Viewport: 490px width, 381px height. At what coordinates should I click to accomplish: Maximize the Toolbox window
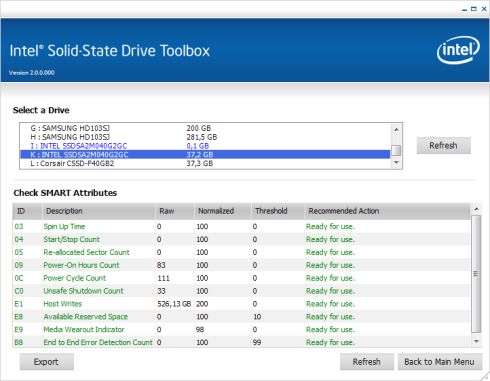click(x=474, y=9)
